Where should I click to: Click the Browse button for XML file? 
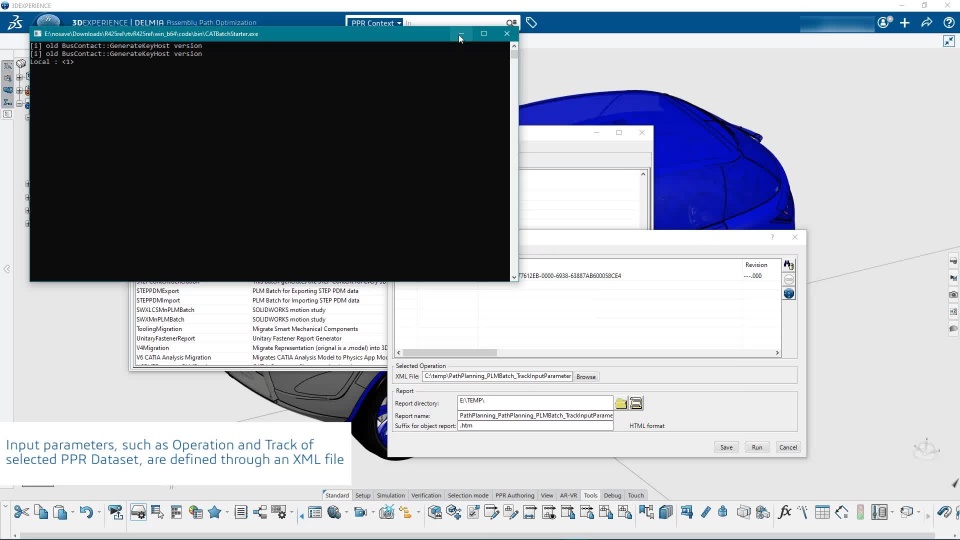[x=586, y=377]
